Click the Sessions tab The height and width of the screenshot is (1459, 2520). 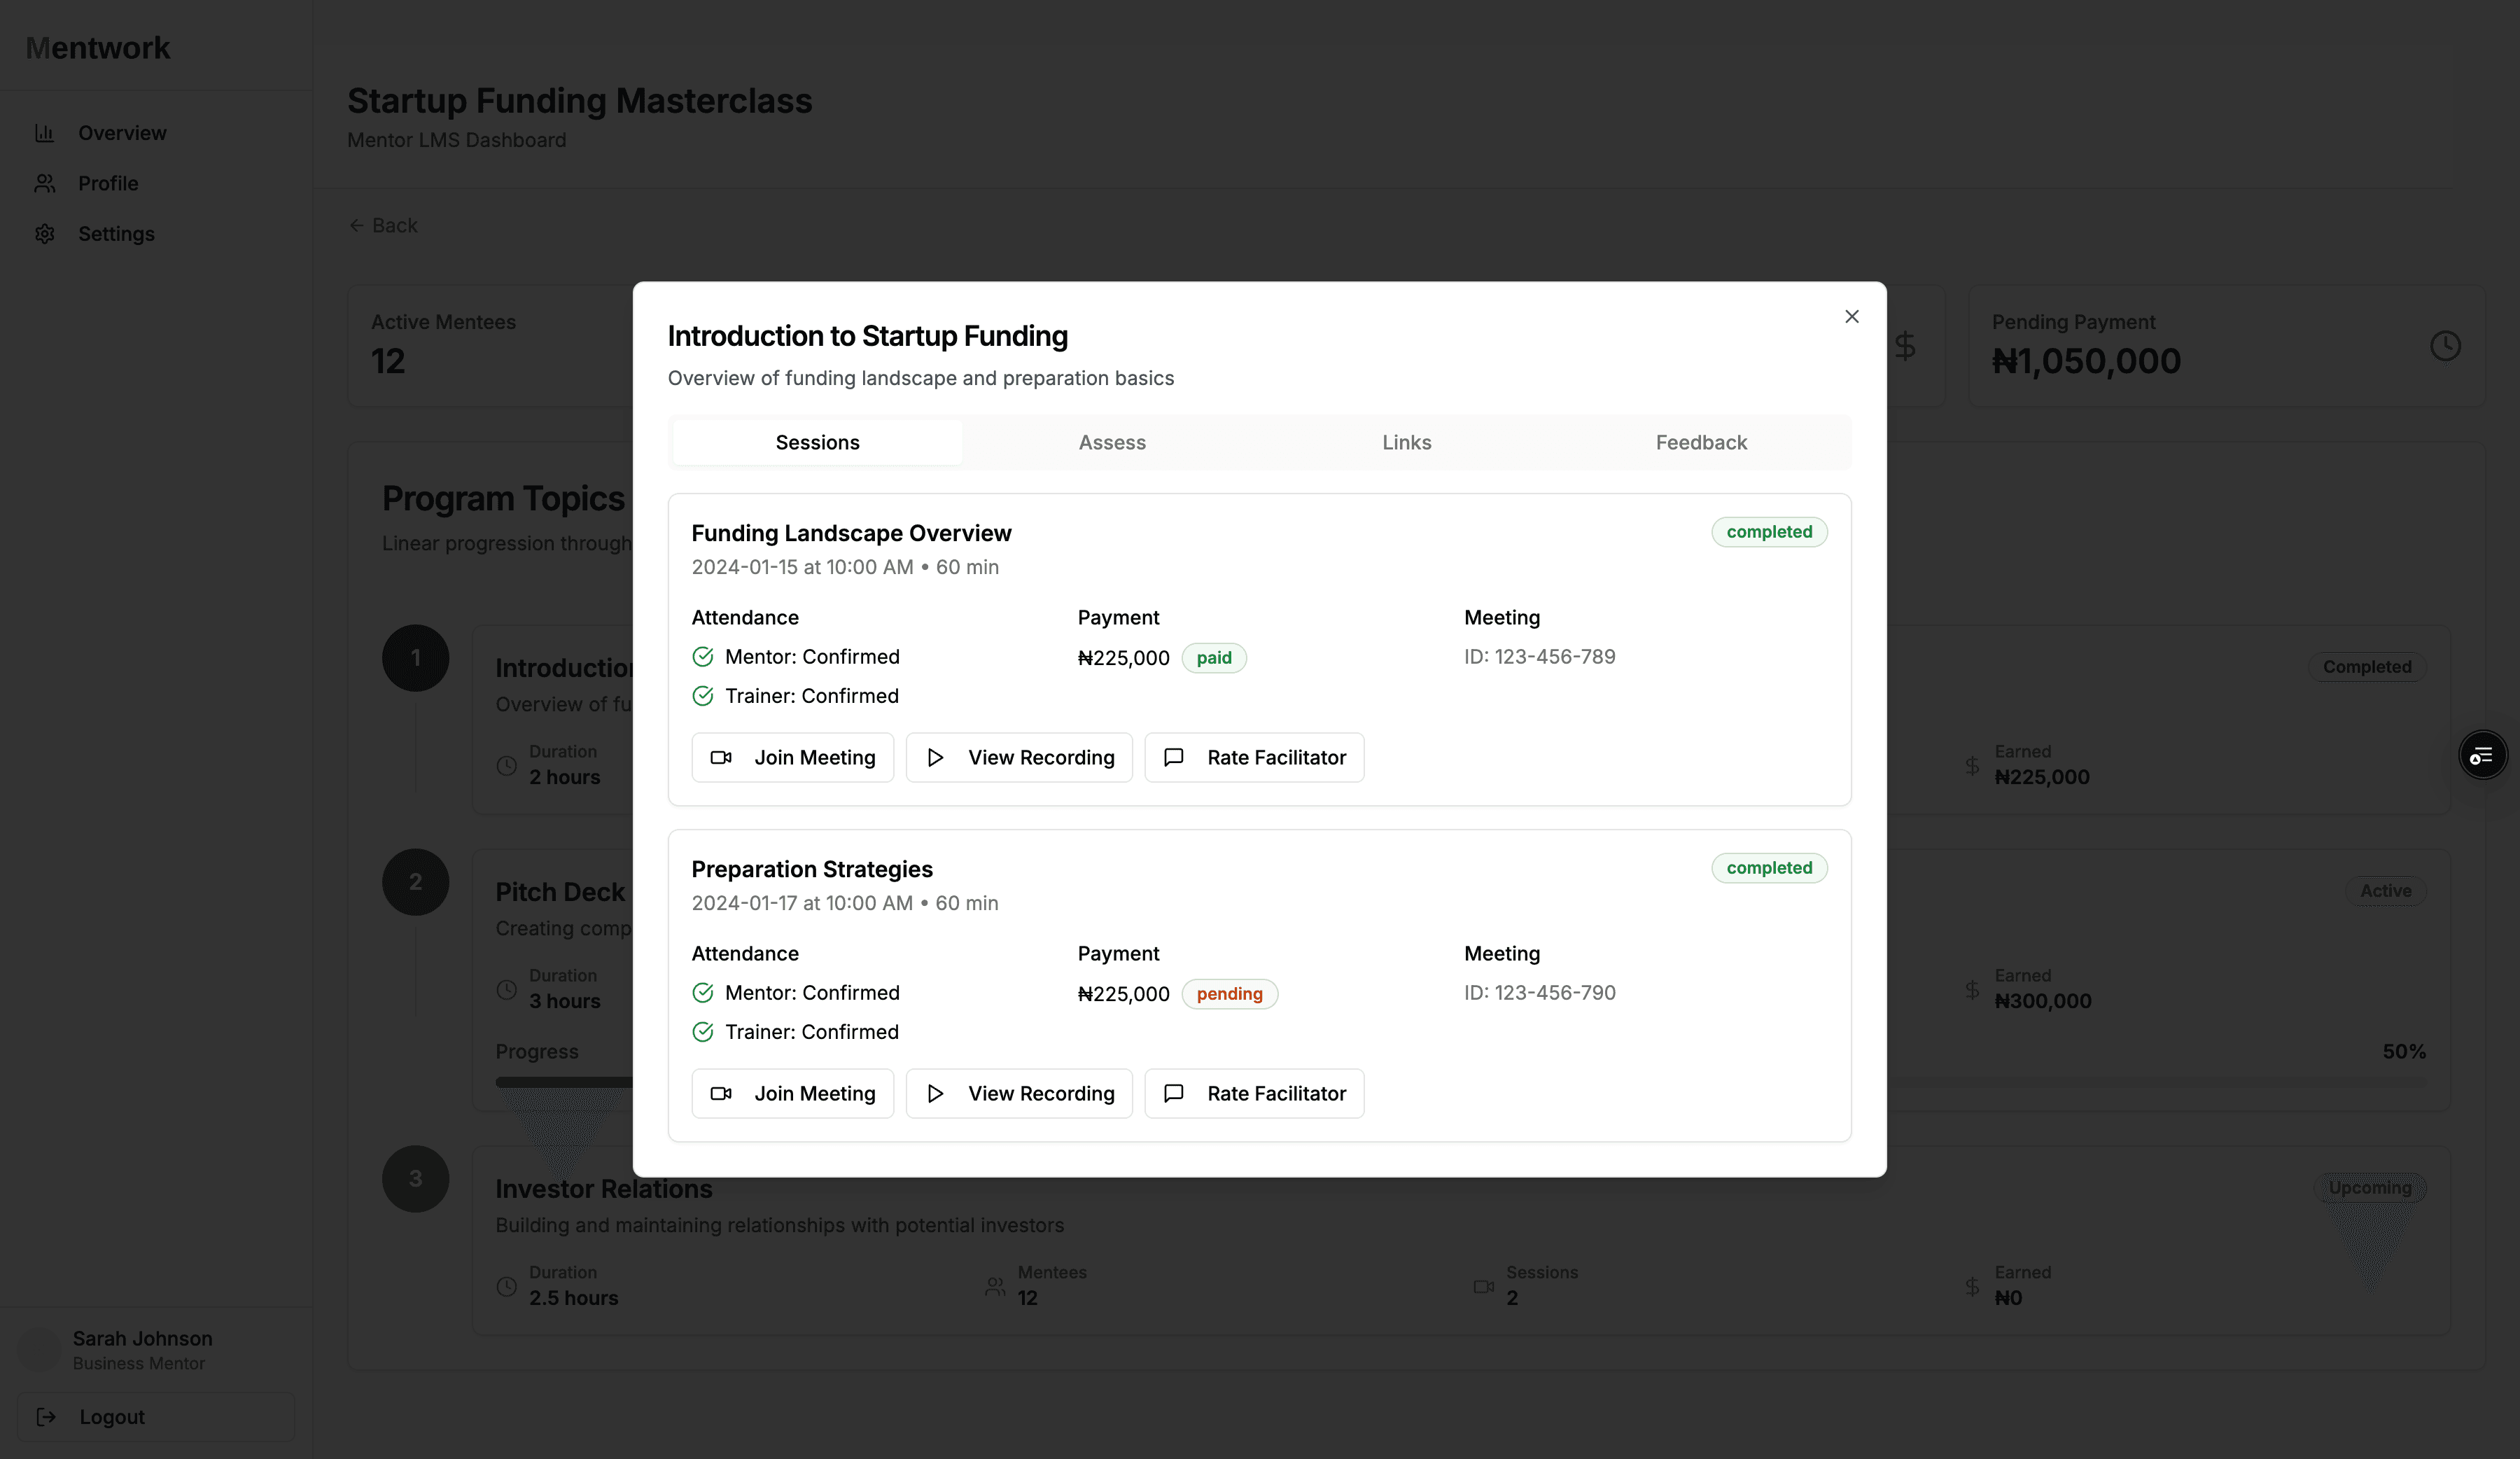click(x=817, y=442)
